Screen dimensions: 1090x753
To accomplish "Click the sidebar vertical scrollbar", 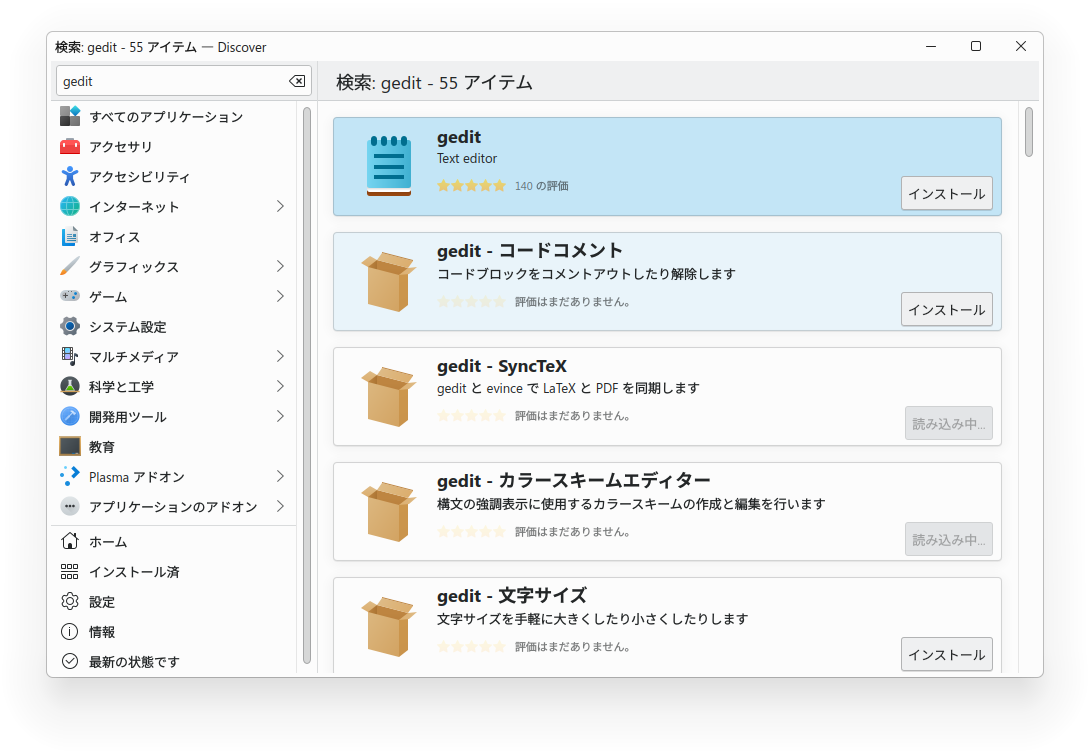I will [x=307, y=386].
